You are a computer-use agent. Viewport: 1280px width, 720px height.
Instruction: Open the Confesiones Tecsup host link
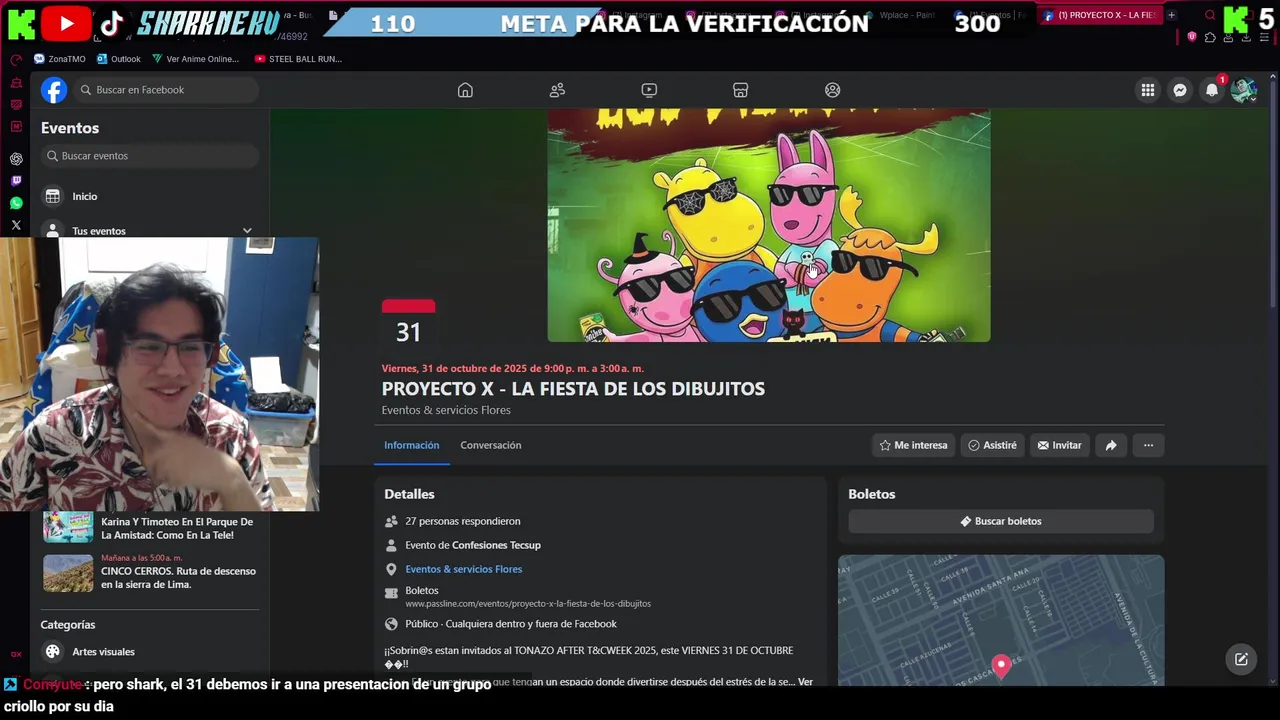click(496, 545)
